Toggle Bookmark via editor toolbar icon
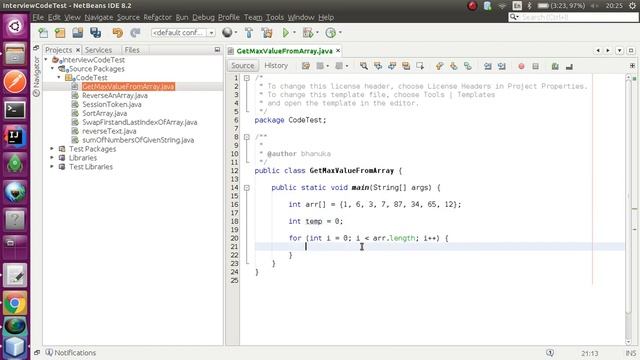640x360 pixels. tap(468, 66)
